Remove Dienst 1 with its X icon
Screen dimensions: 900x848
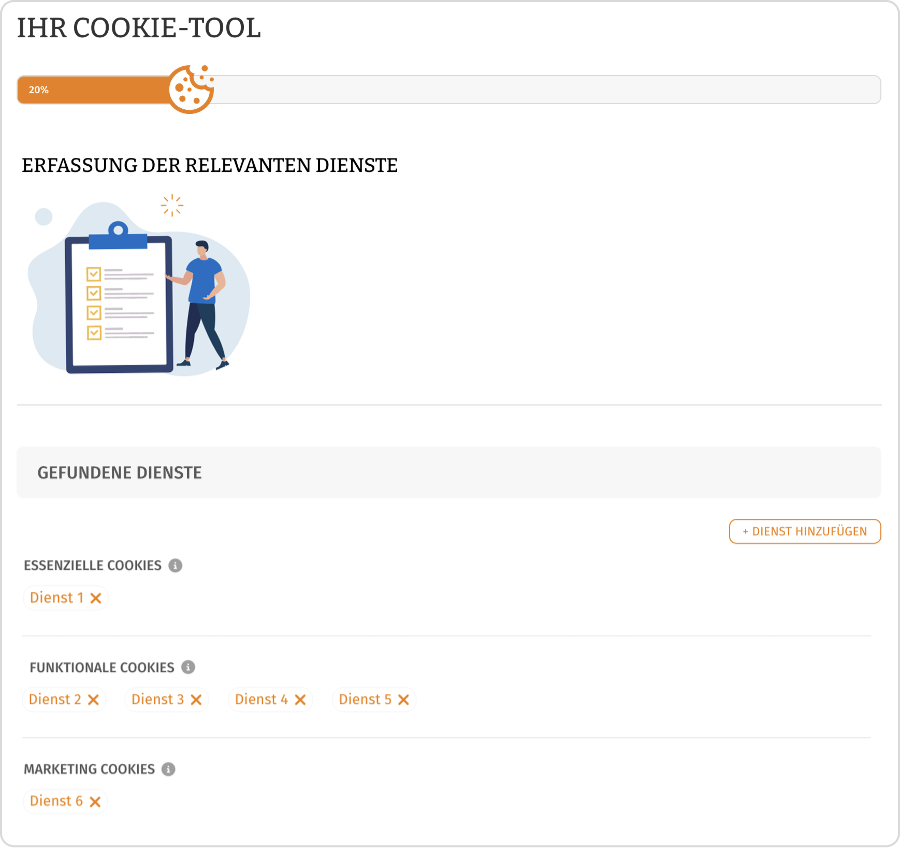(96, 598)
